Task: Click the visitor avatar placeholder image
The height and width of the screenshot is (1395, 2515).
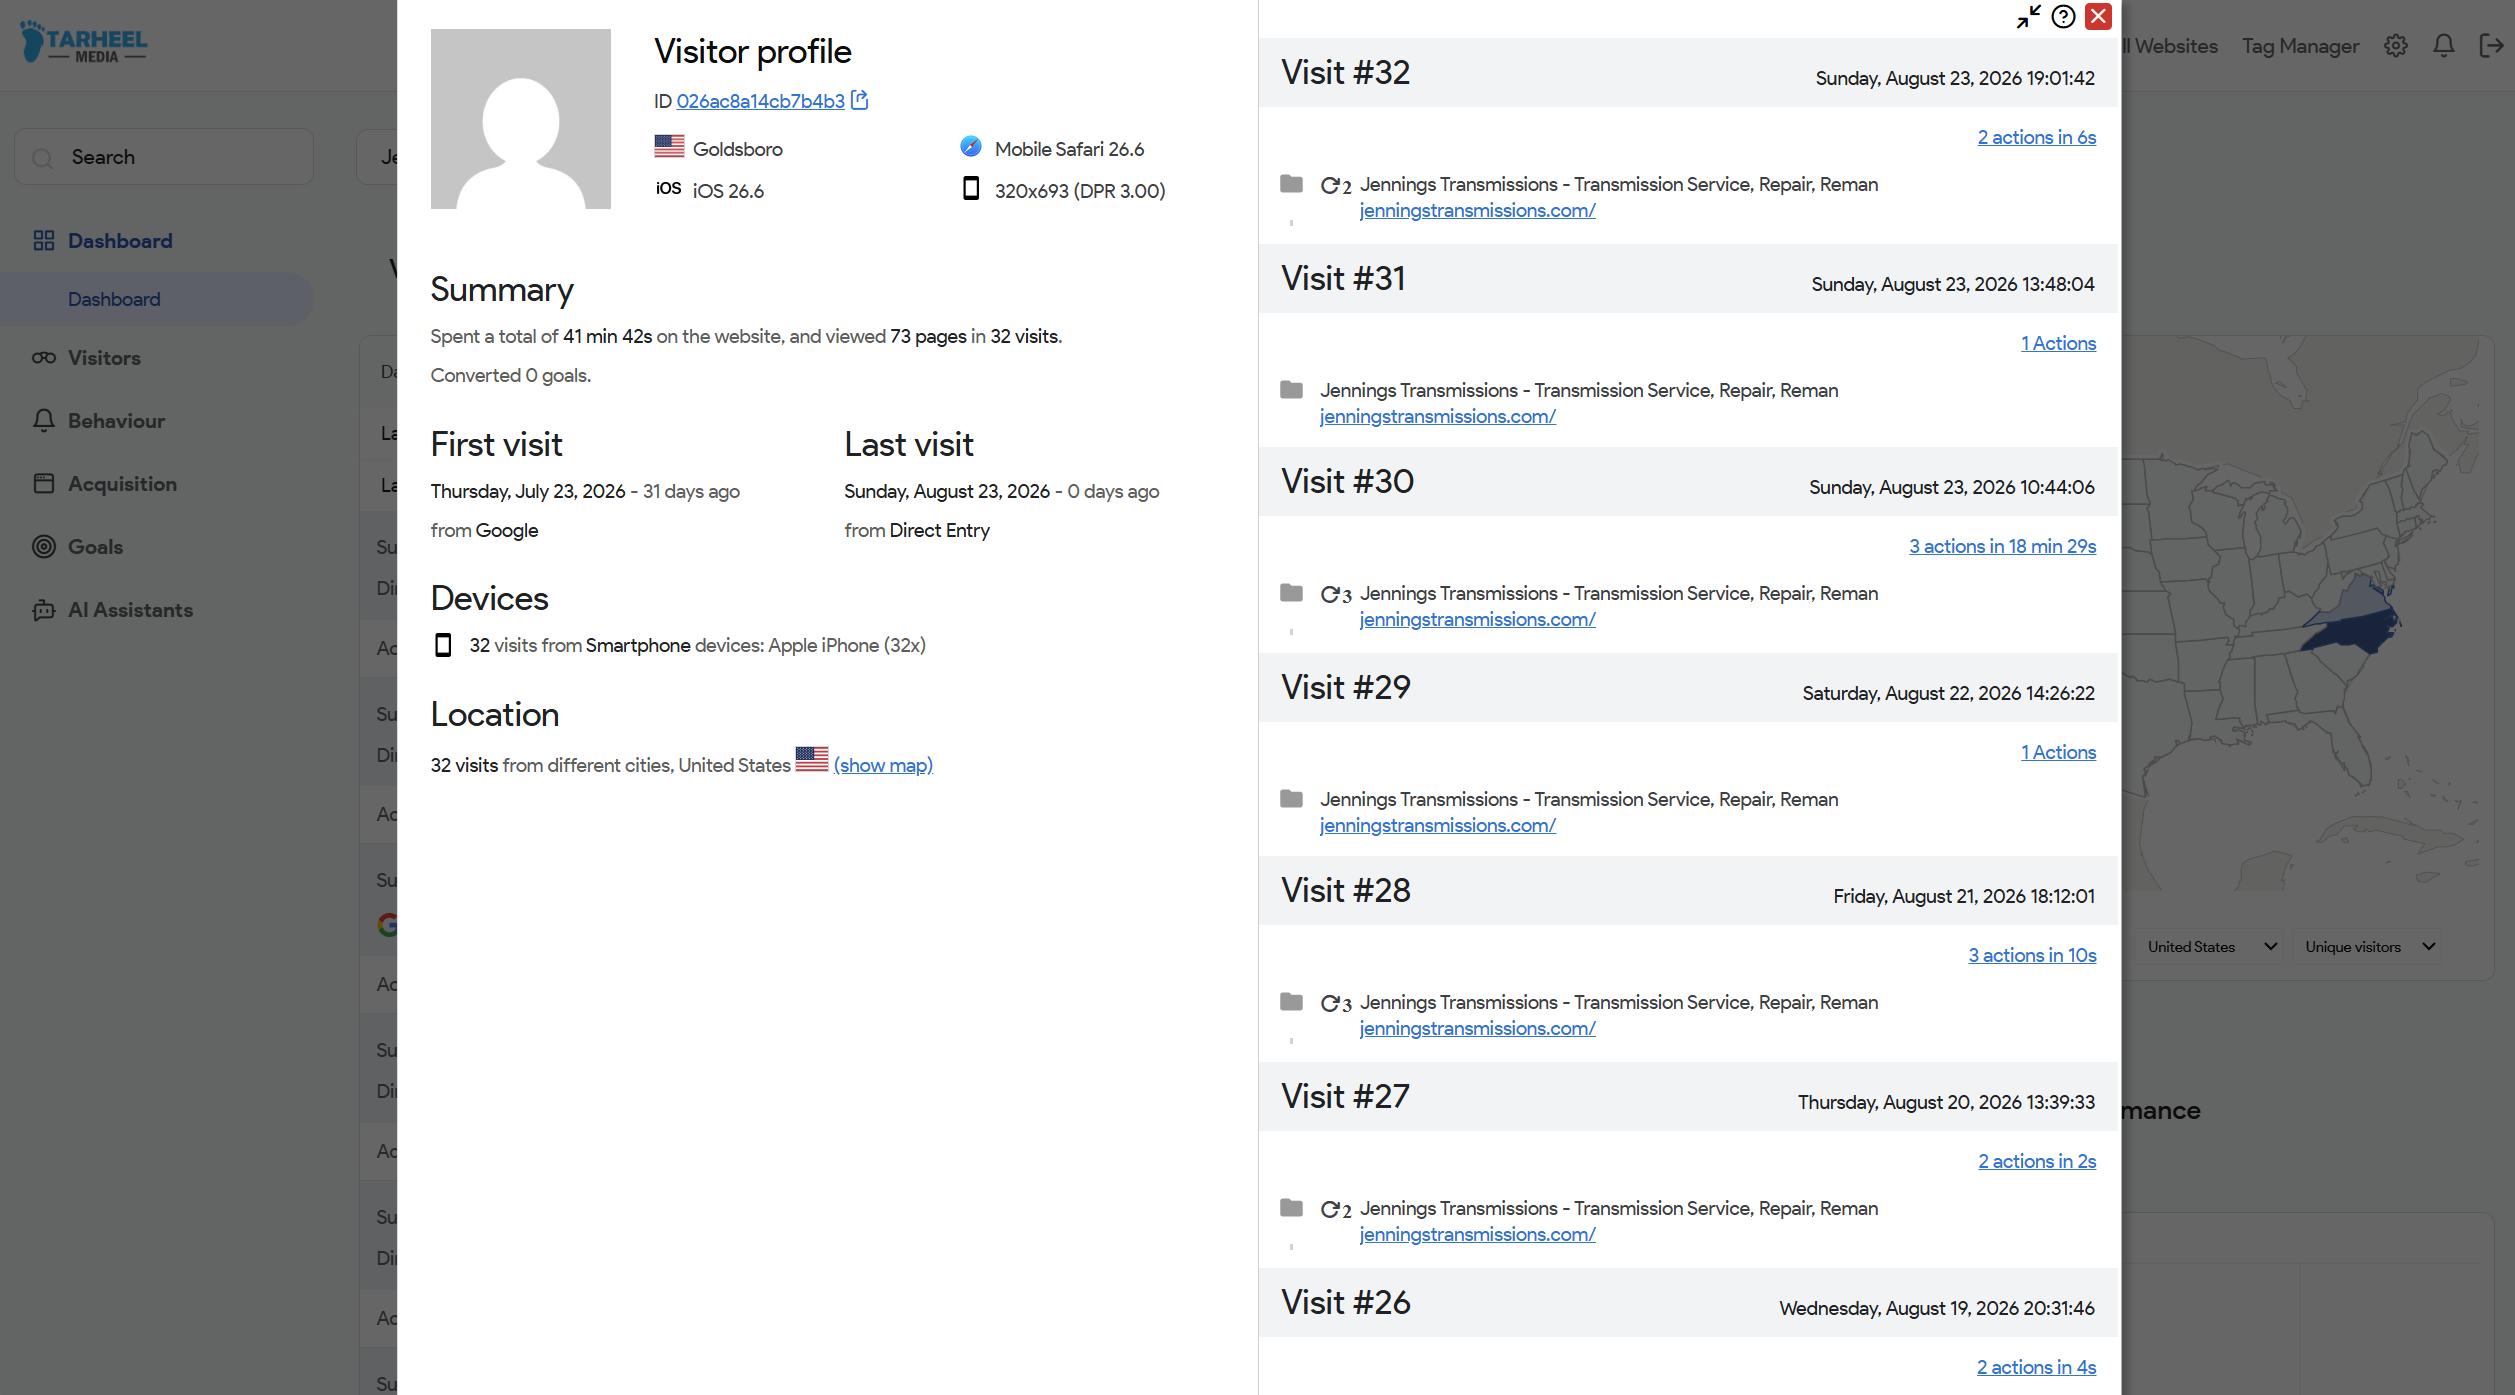Action: (521, 119)
